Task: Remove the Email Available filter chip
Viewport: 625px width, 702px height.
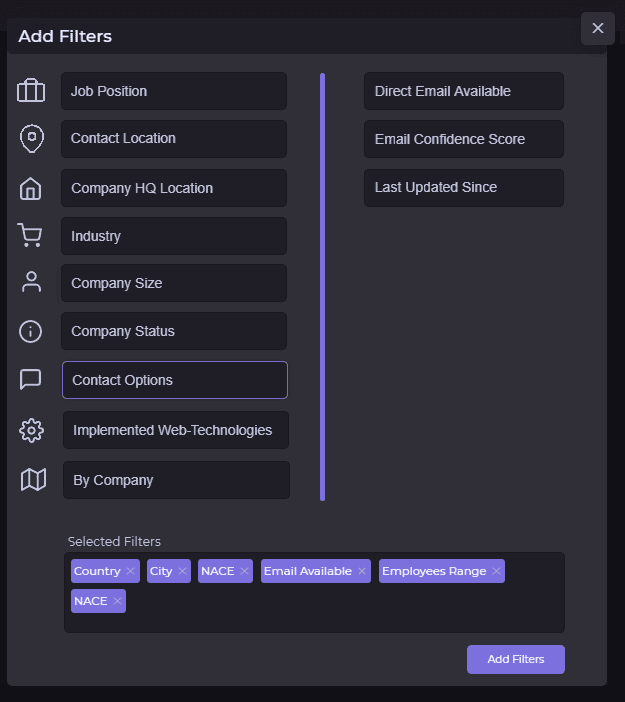Action: tap(362, 572)
